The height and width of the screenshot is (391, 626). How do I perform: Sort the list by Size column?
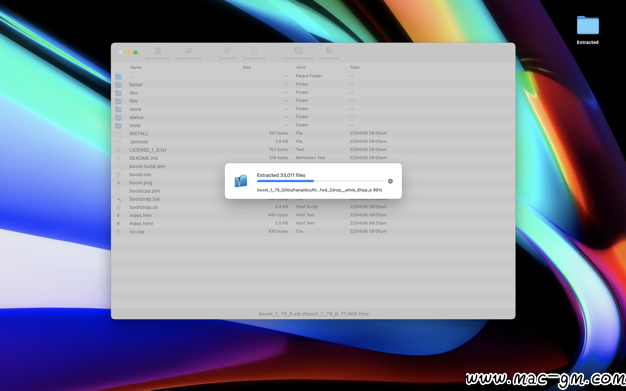click(x=247, y=67)
